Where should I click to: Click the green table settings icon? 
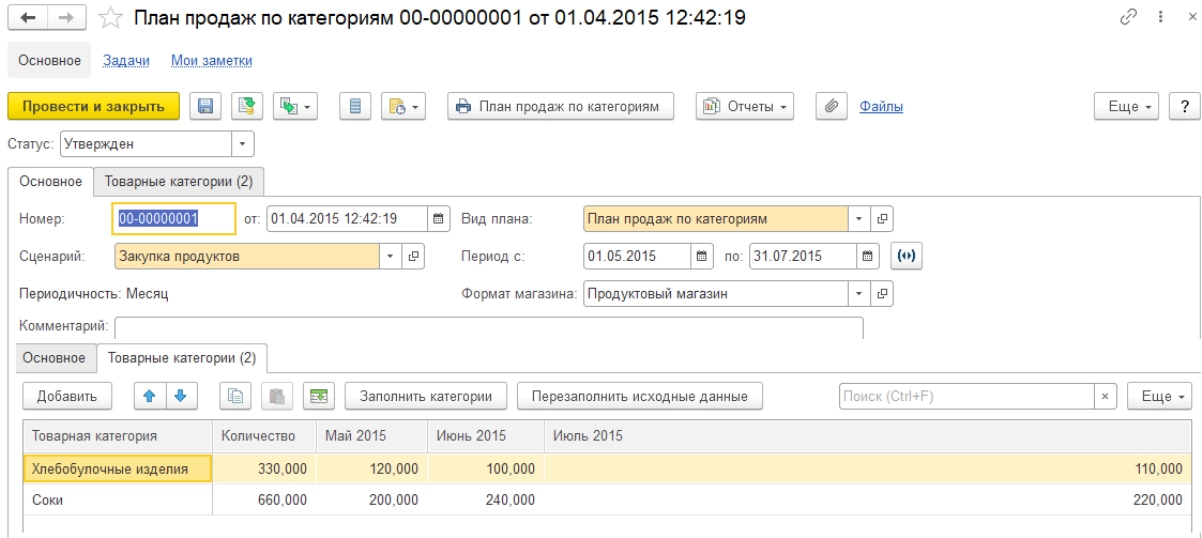point(320,396)
